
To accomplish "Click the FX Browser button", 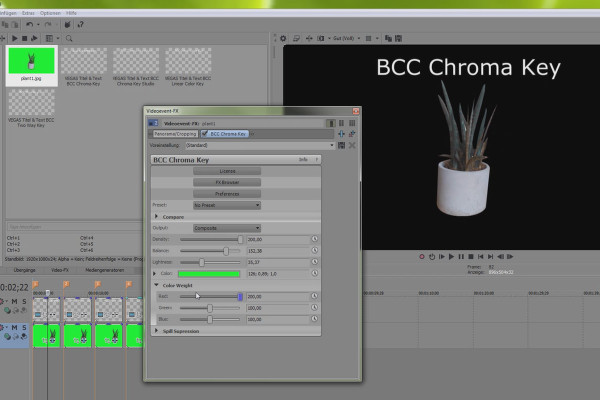I will 227,183.
